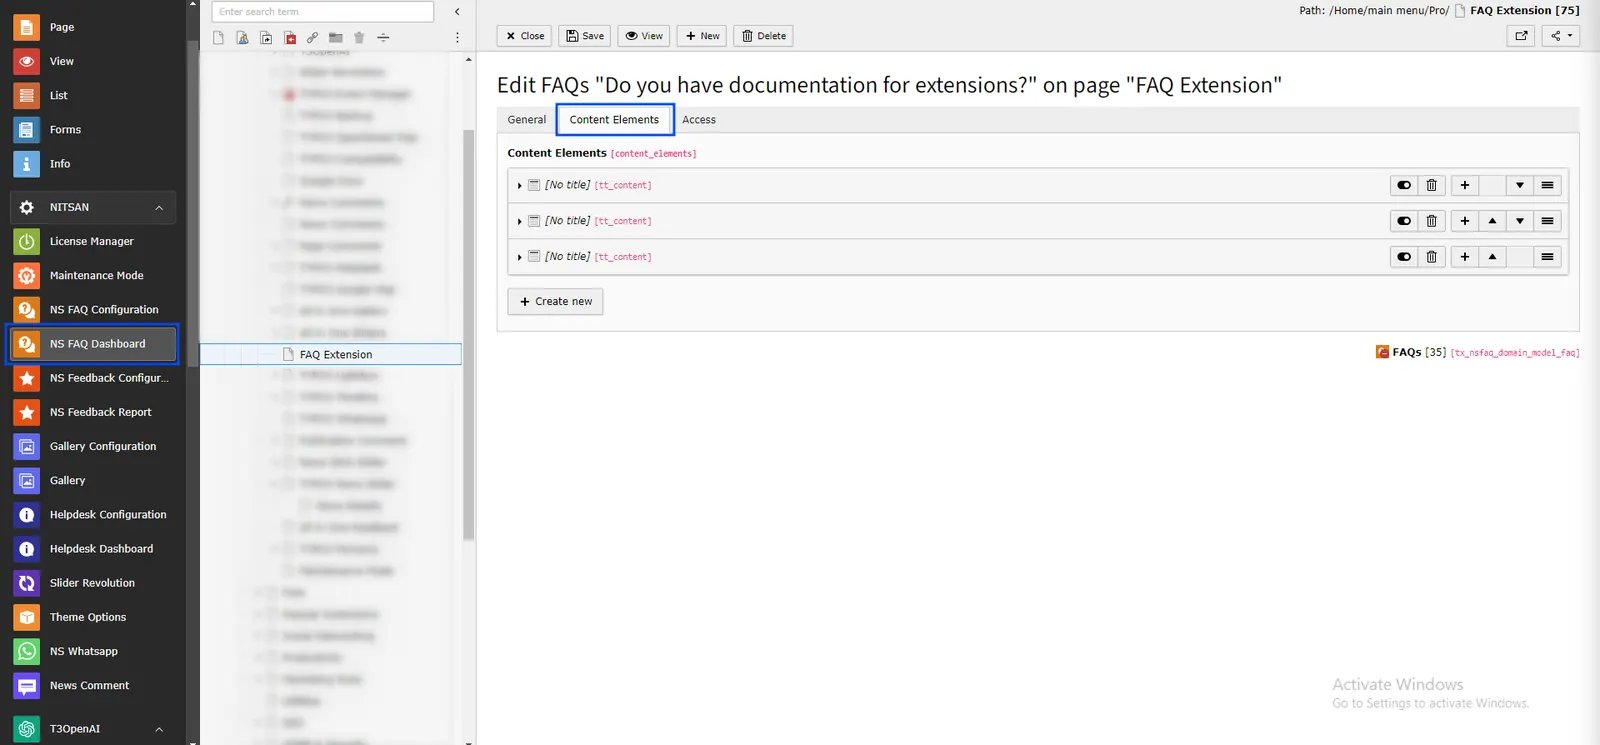Open Helpdesk Dashboard
Image resolution: width=1600 pixels, height=745 pixels.
(x=92, y=548)
